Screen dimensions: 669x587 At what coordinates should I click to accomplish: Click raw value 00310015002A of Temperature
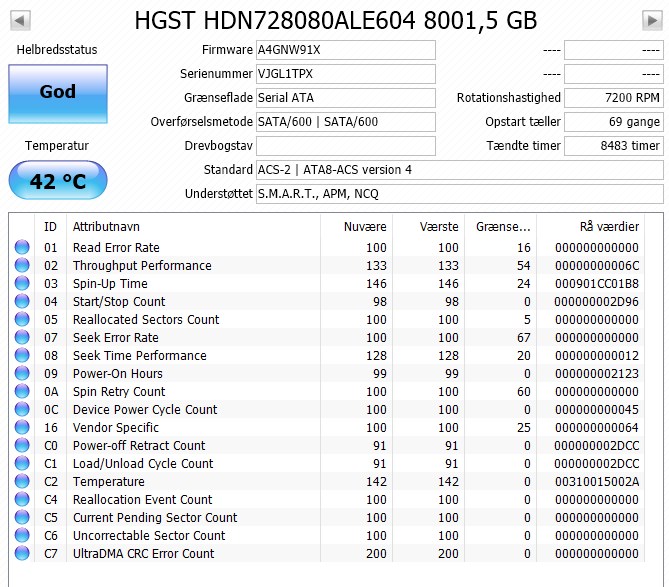click(597, 482)
